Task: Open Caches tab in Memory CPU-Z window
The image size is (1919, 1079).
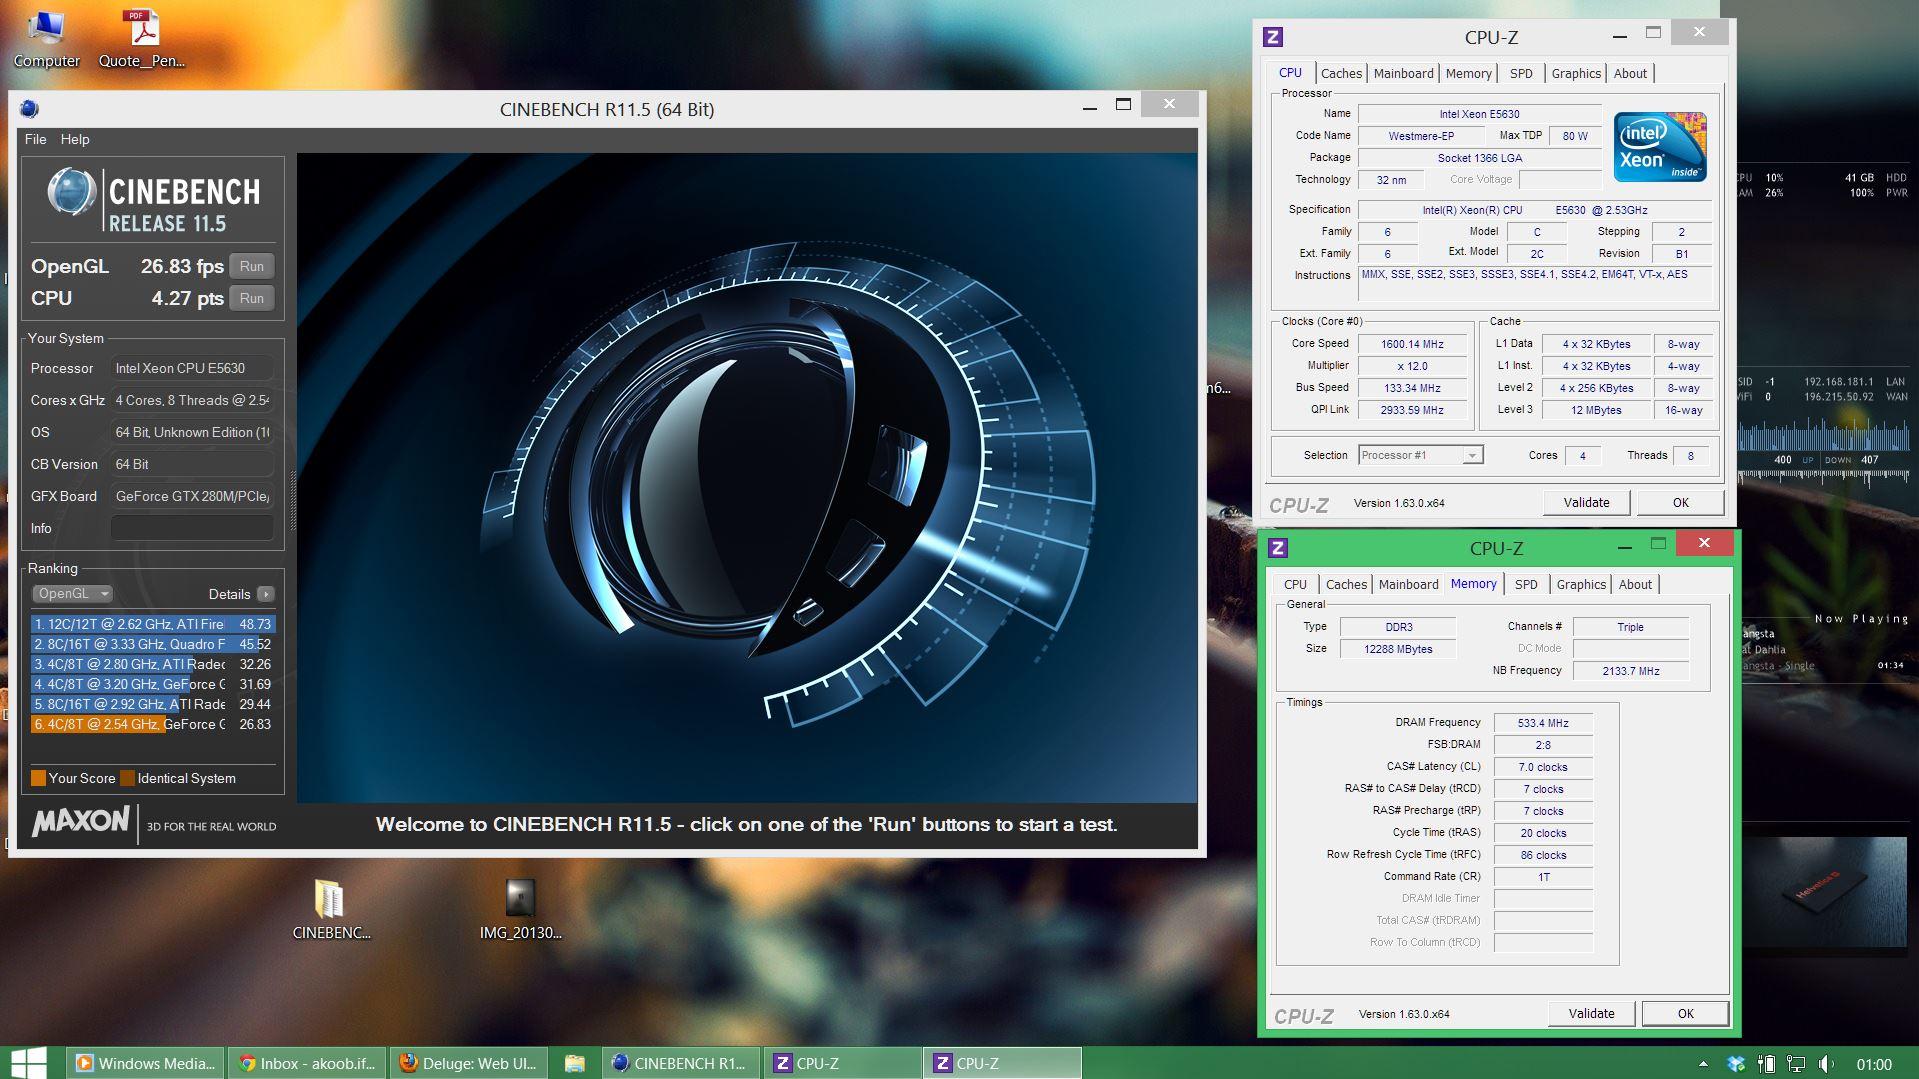Action: tap(1346, 584)
